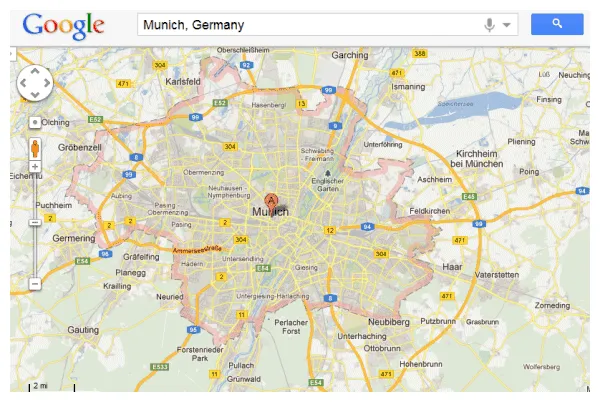Zoom out with the minus button
This screenshot has width=600, height=402.
coord(34,284)
